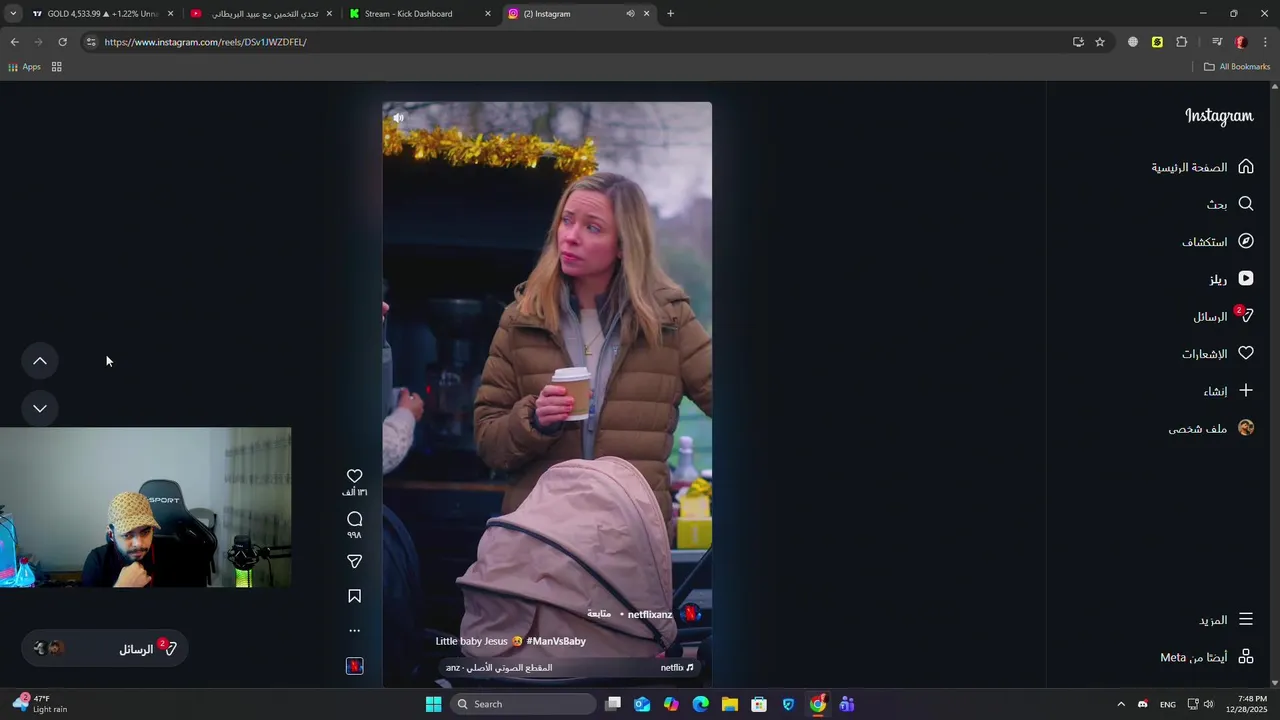This screenshot has height=720, width=1280.
Task: Bookmark this page with the star icon
Action: click(x=1100, y=42)
